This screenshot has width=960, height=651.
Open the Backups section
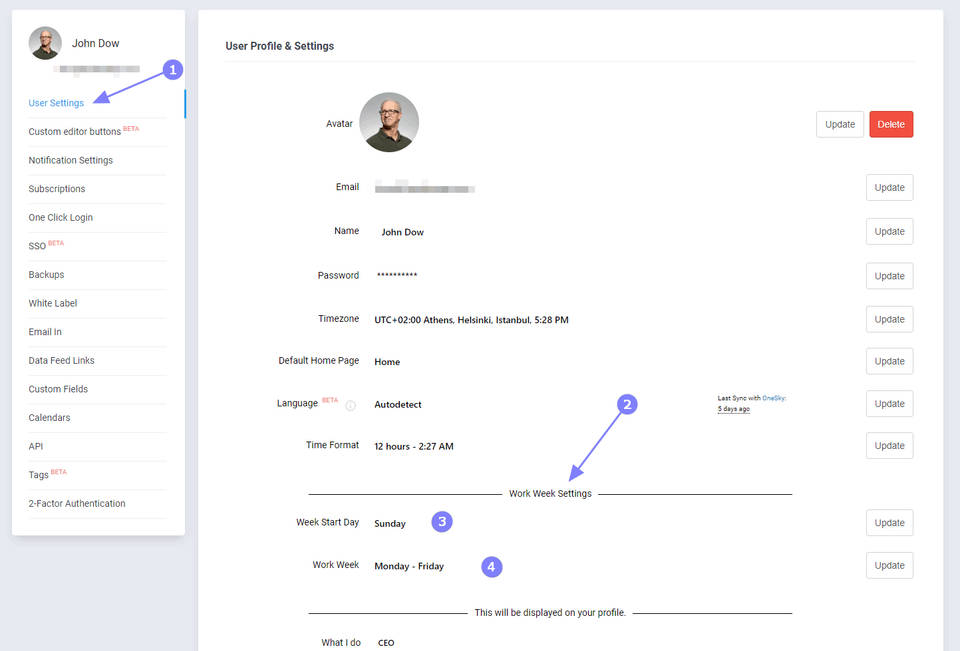coord(47,274)
